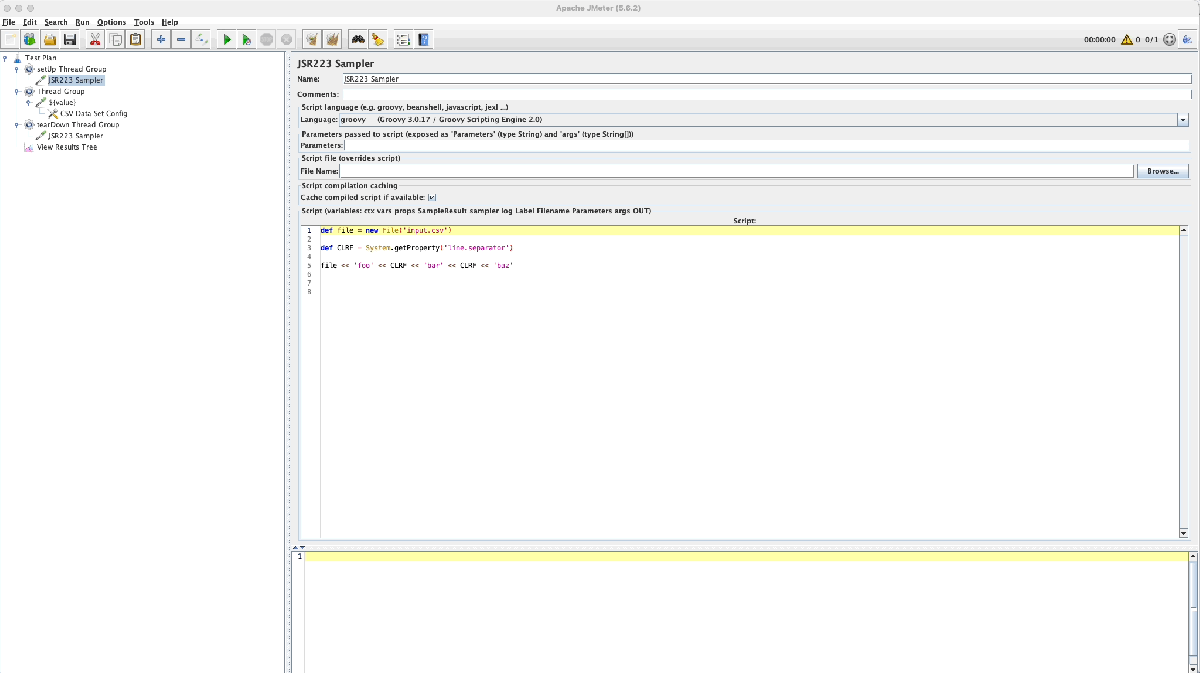Viewport: 1200px width, 673px height.
Task: Save the test plan with floppy icon
Action: (x=70, y=39)
